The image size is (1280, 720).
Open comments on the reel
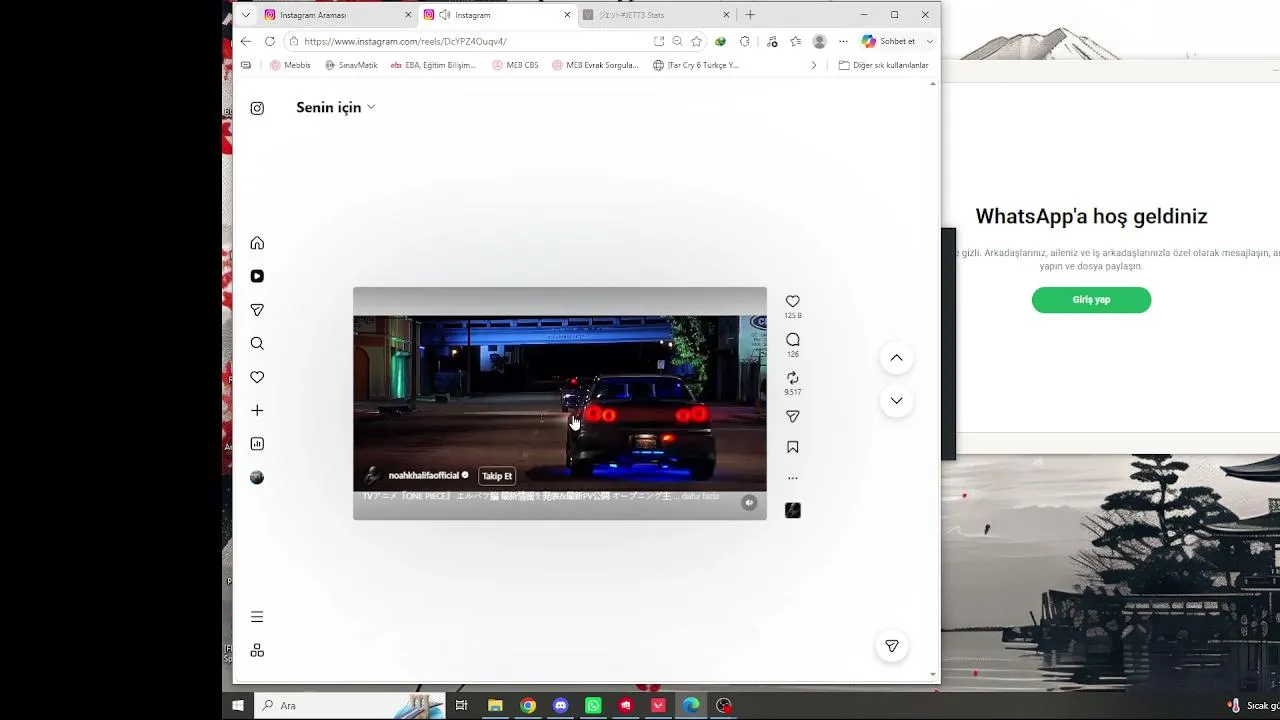click(x=793, y=340)
